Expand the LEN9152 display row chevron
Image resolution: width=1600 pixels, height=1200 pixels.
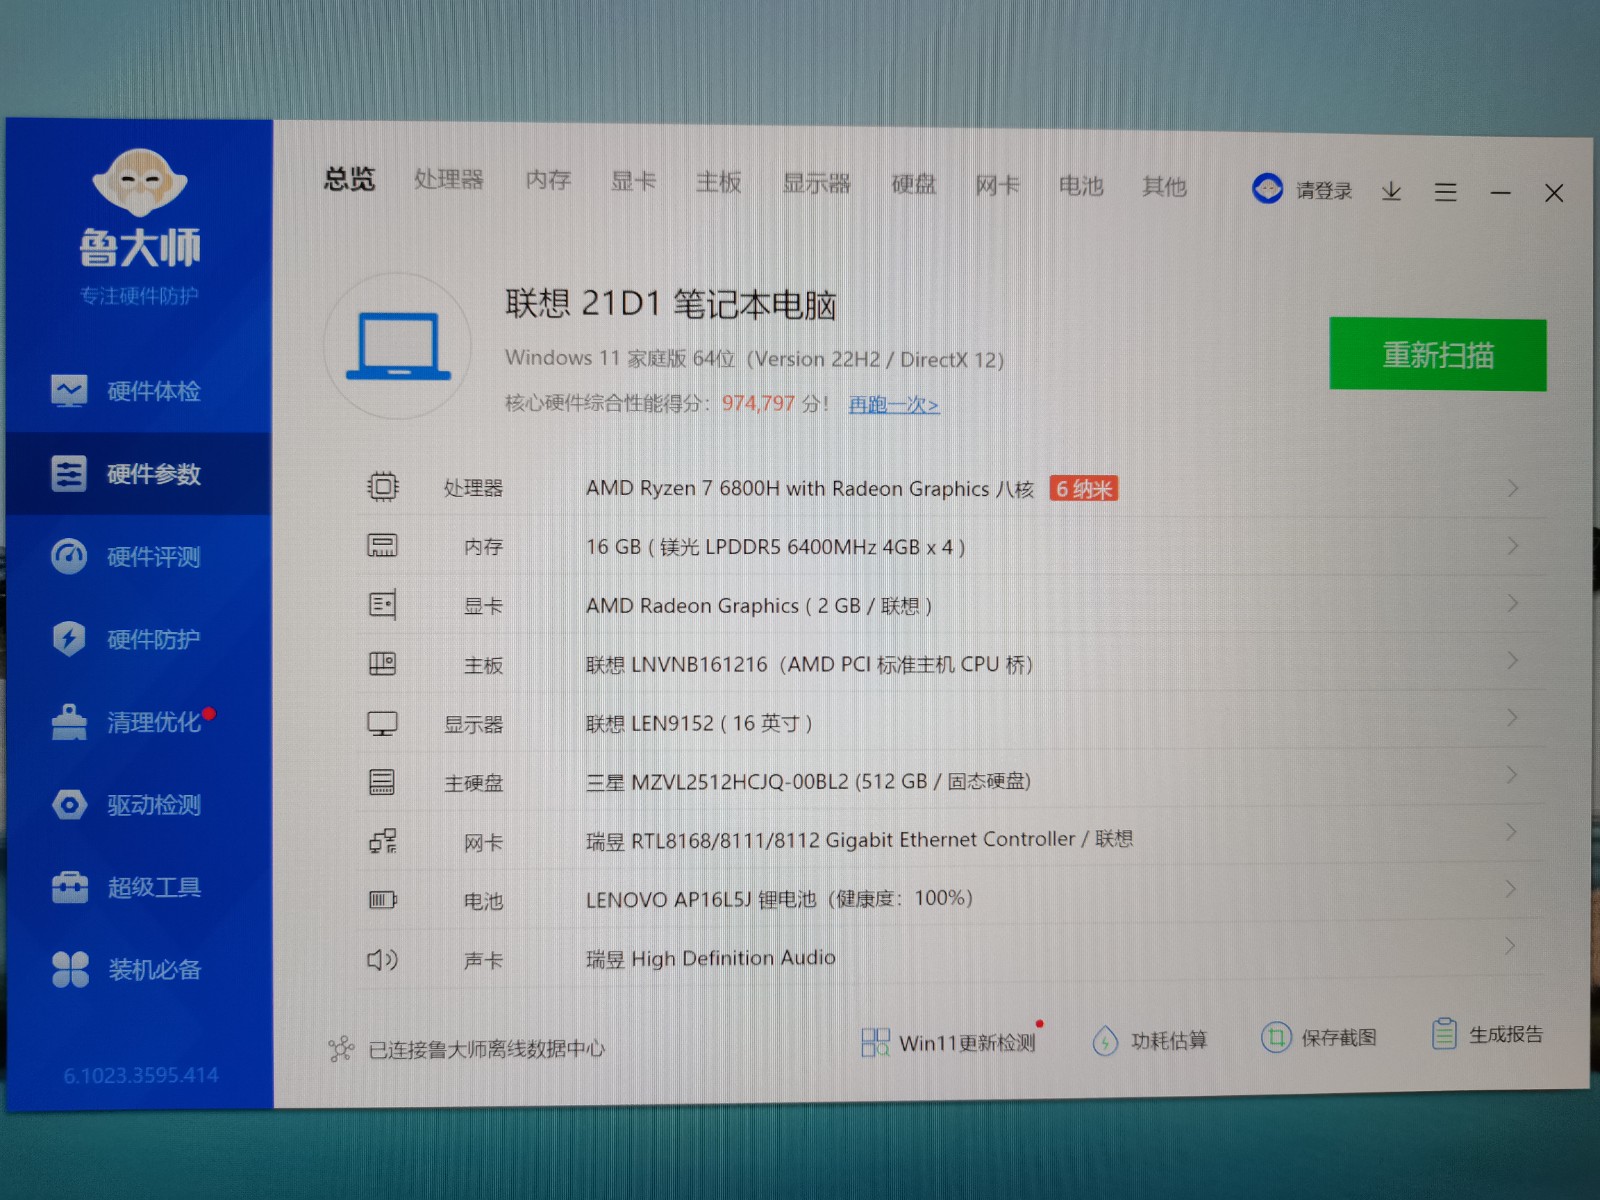click(x=1512, y=717)
